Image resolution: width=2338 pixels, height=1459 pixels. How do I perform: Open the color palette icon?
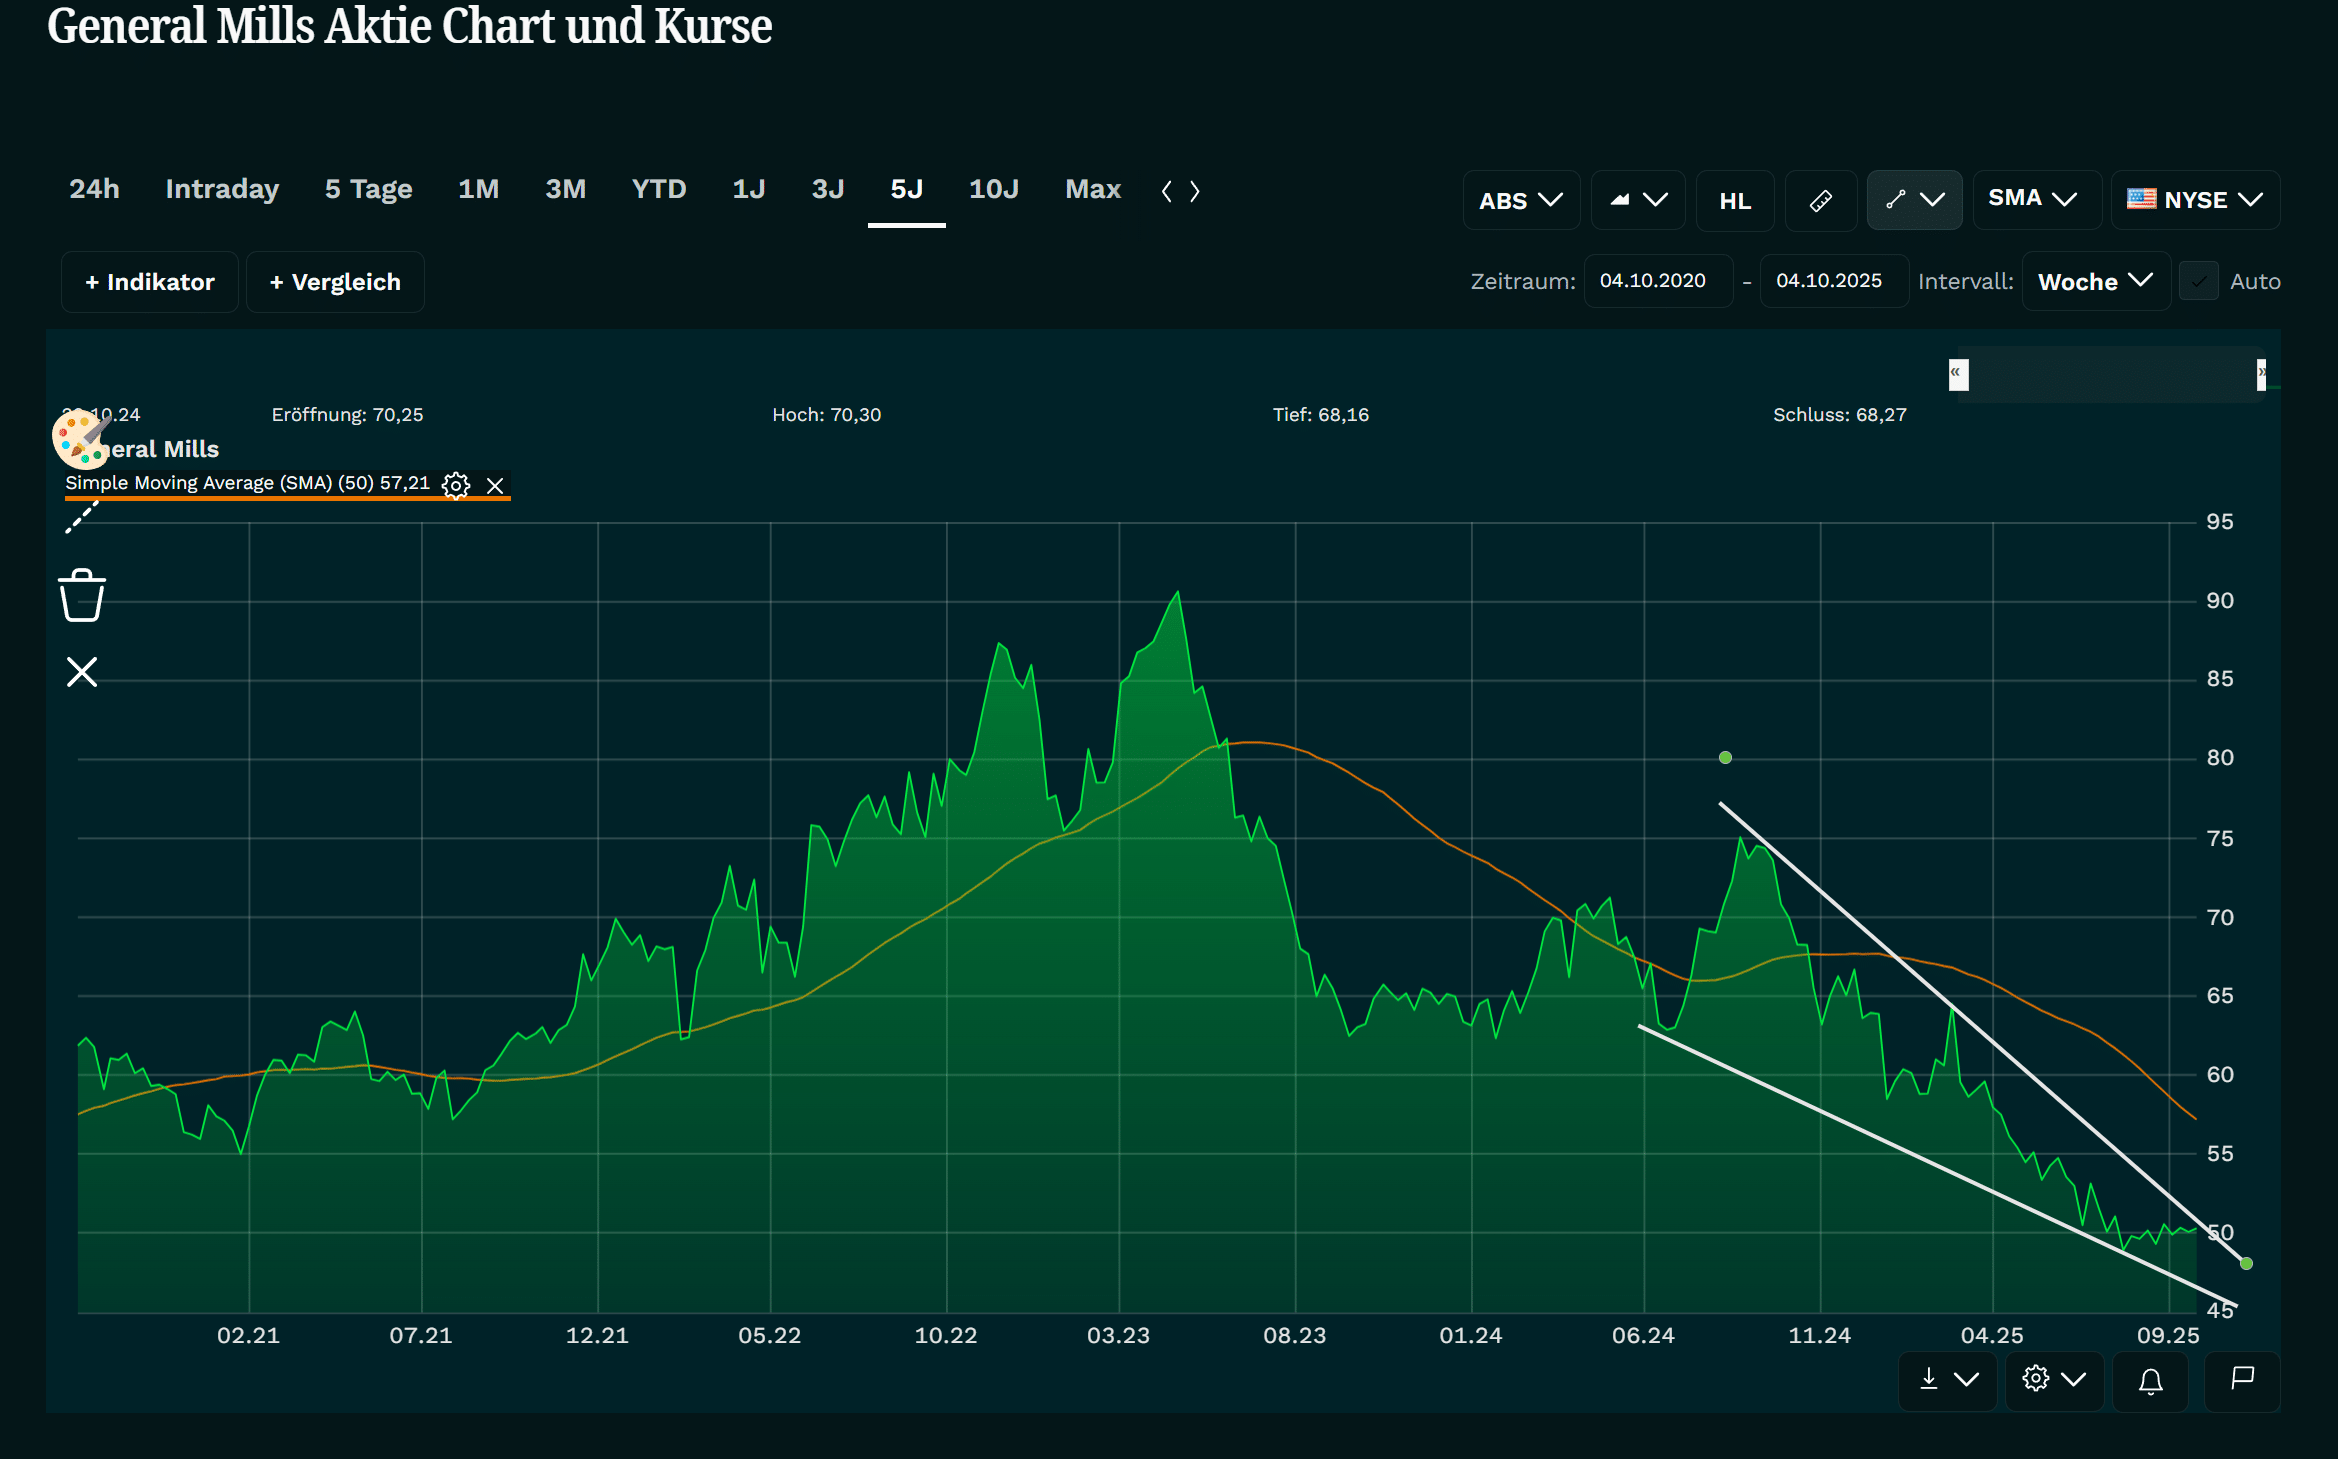(x=80, y=439)
